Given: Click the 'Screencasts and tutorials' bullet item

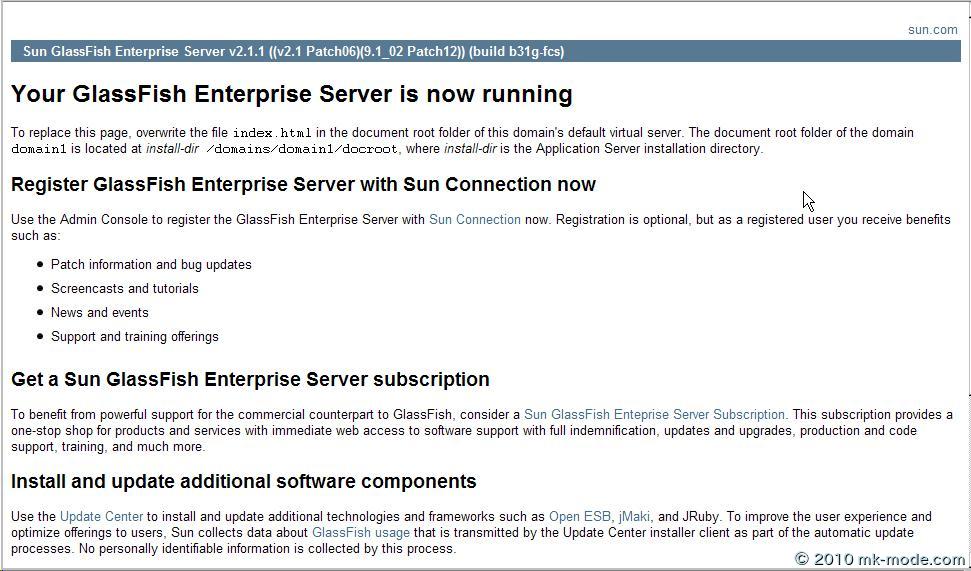Looking at the screenshot, I should [124, 289].
